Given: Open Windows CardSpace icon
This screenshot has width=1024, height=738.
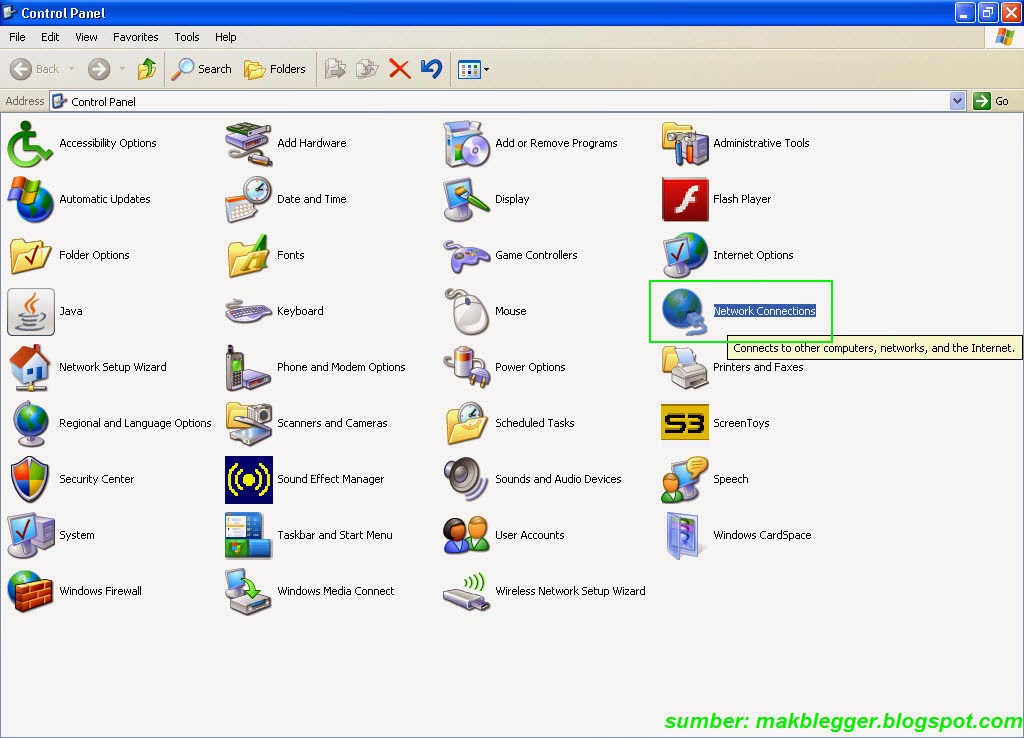Looking at the screenshot, I should coord(684,536).
